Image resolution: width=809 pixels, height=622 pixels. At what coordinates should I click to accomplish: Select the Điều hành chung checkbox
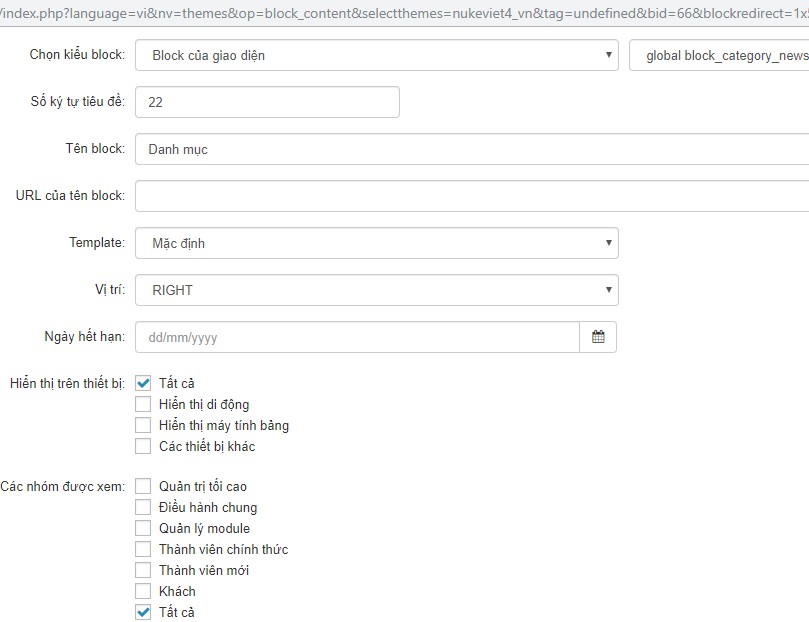(x=143, y=507)
